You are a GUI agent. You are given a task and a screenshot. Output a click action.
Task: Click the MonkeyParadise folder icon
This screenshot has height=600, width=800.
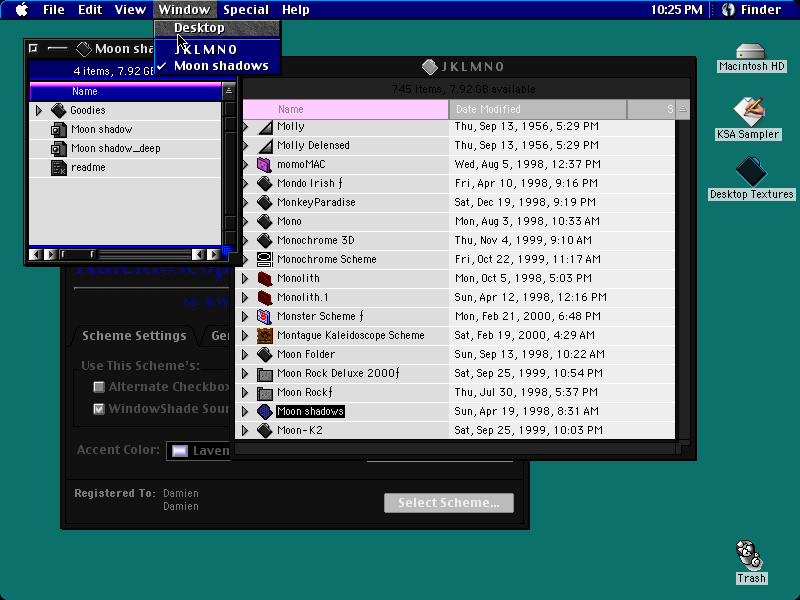click(264, 203)
